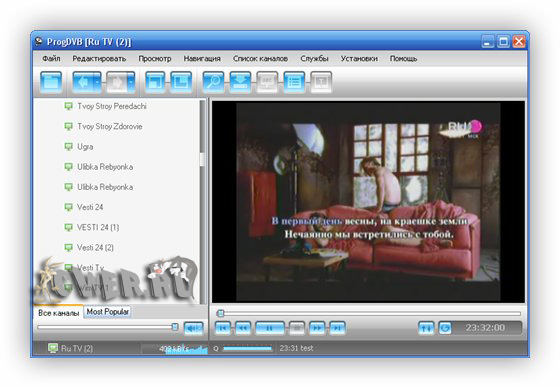Click the TV icon beside Ugra

point(68,146)
